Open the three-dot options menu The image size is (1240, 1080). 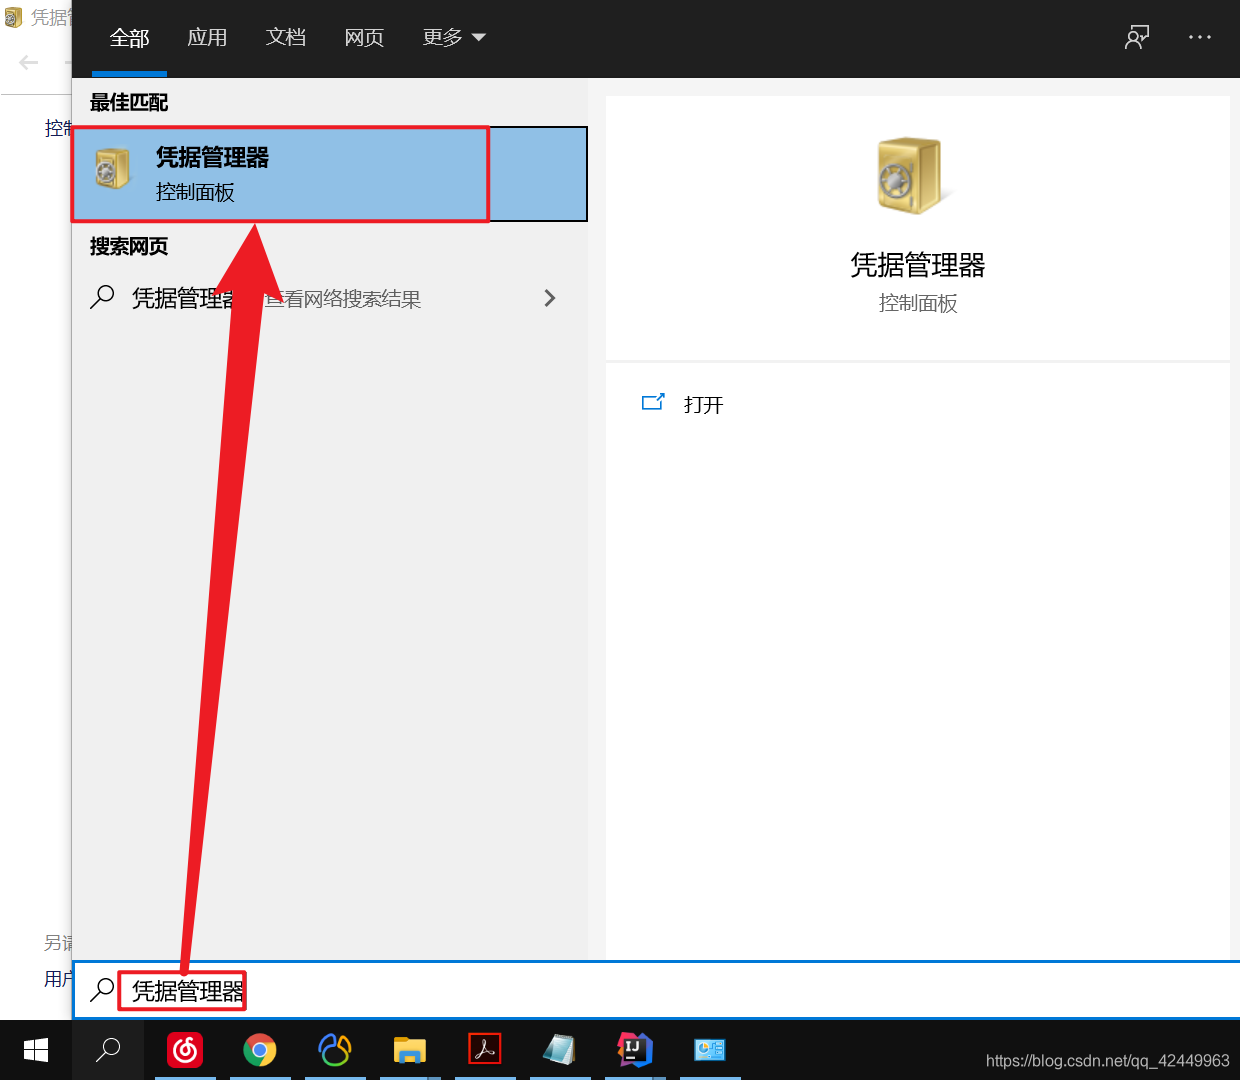pos(1200,37)
